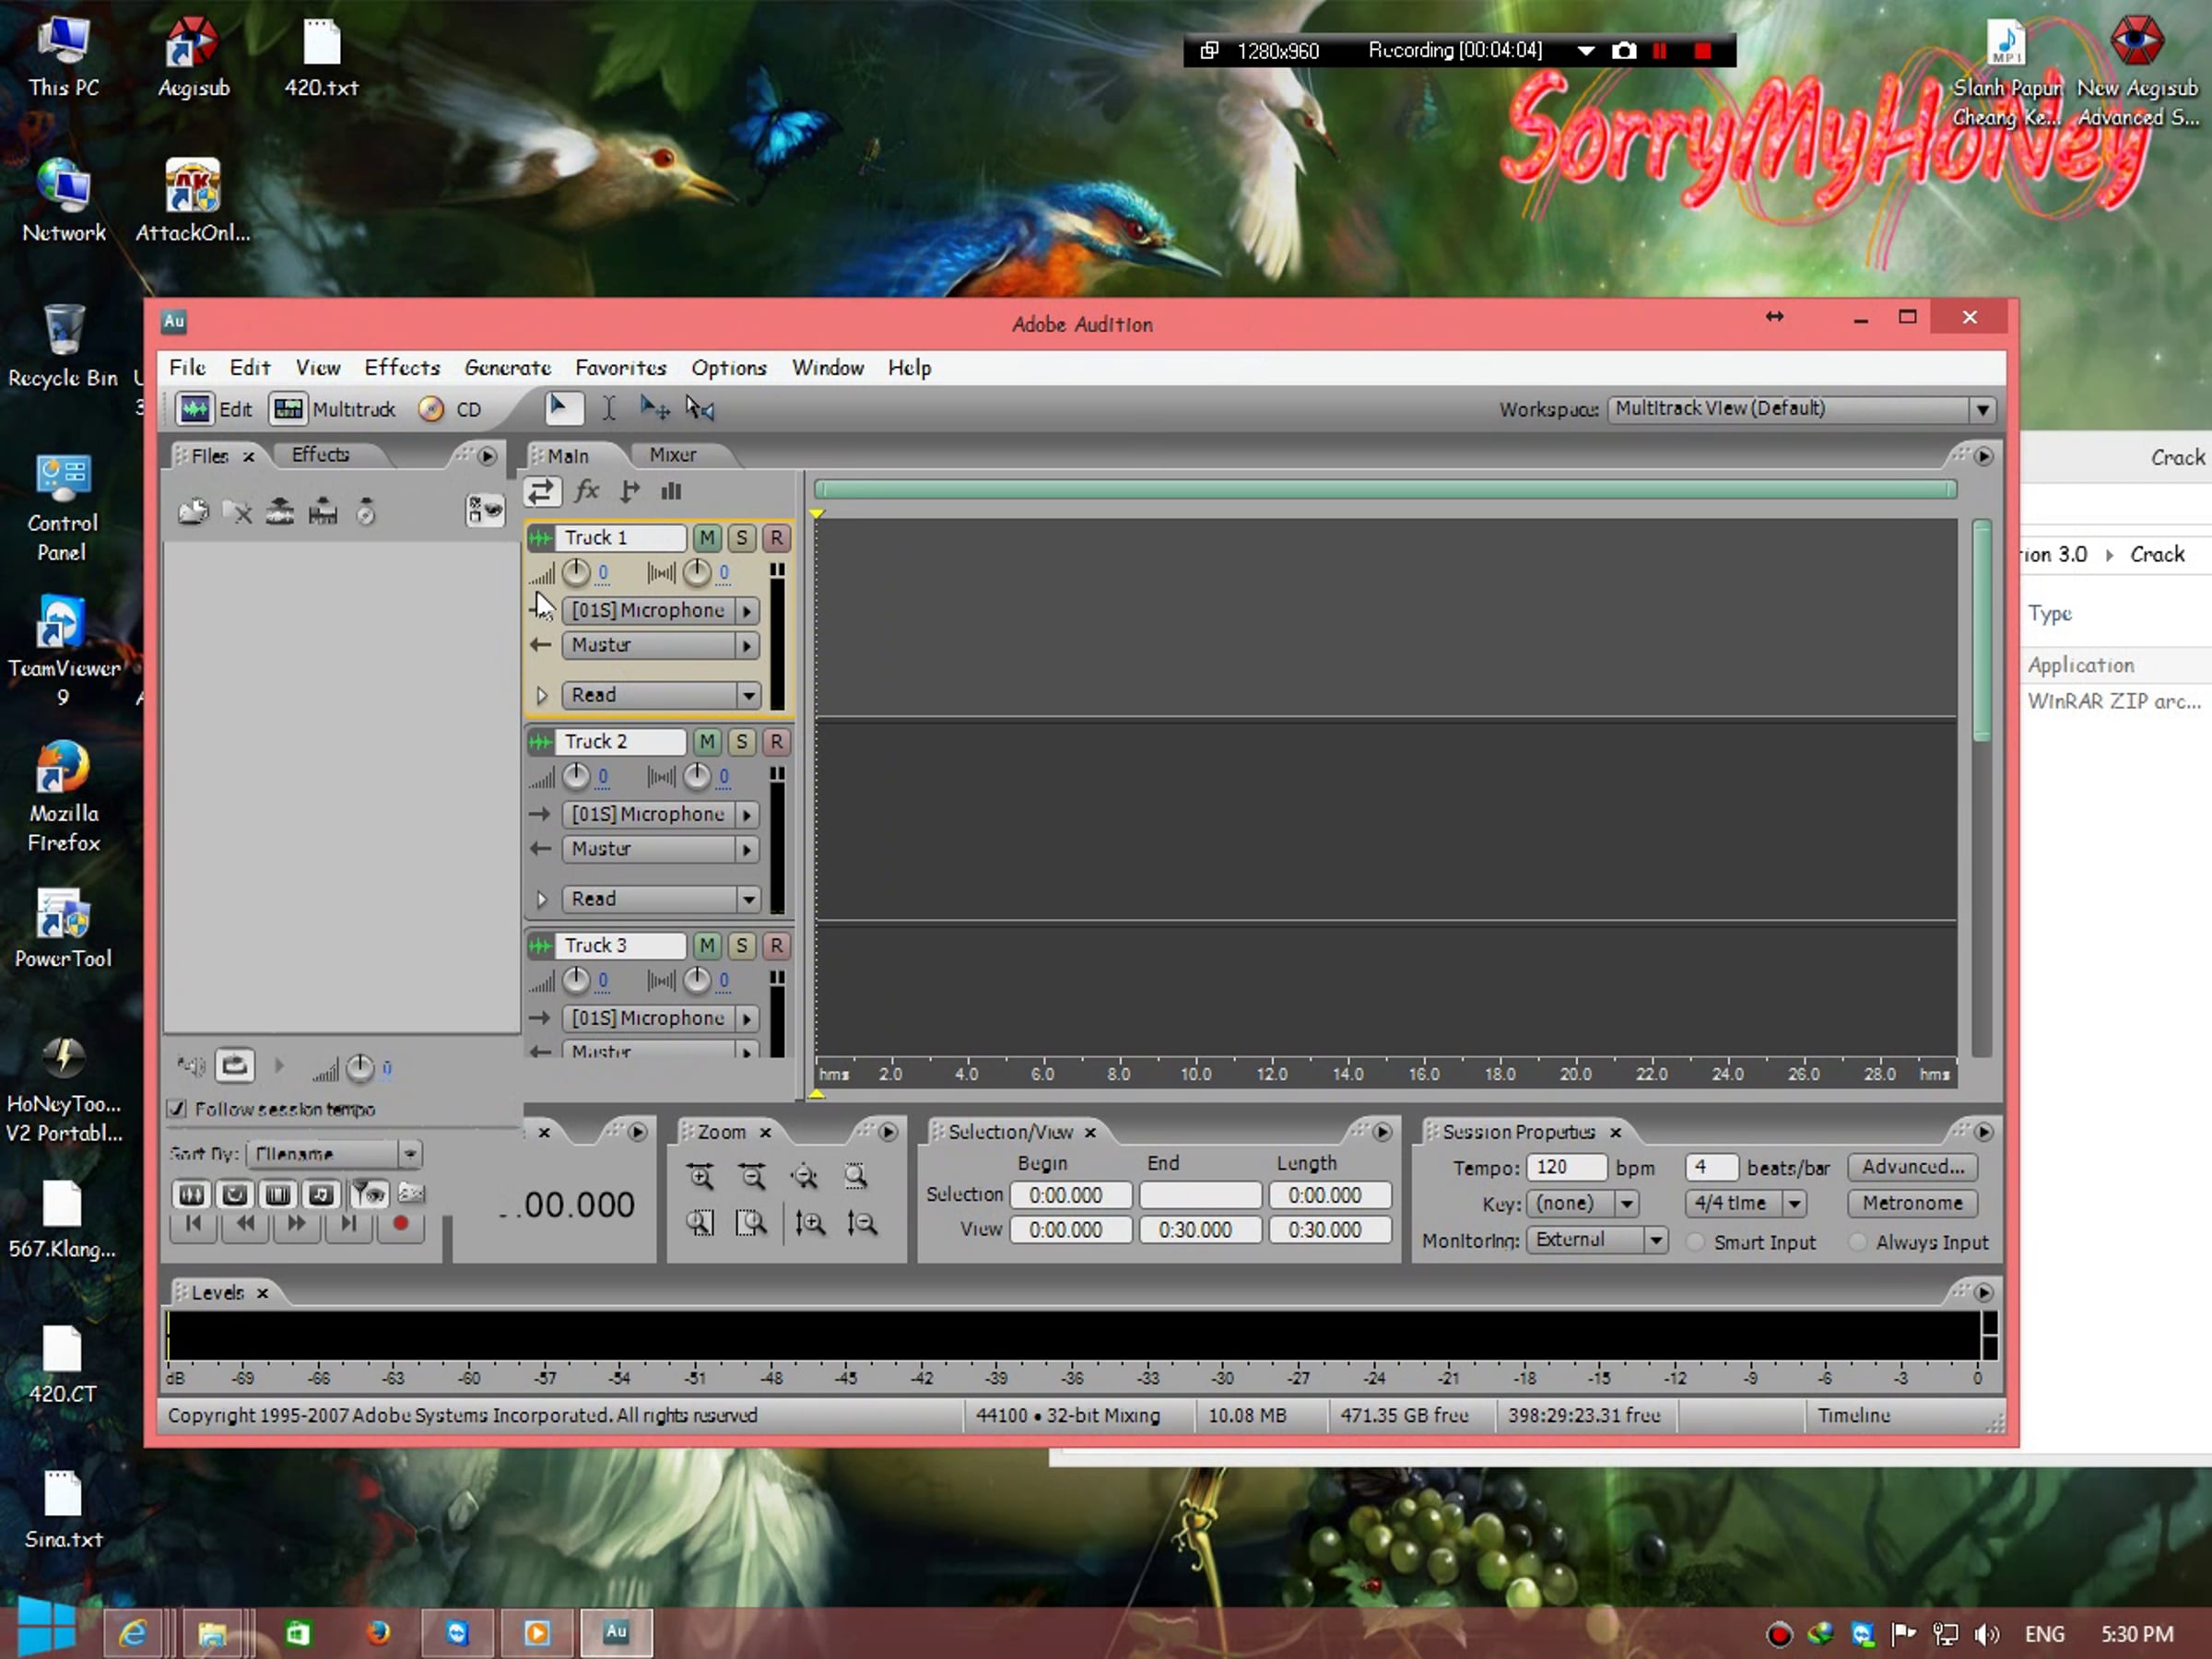
Task: Arm Track 2 for recording with R
Action: point(776,742)
